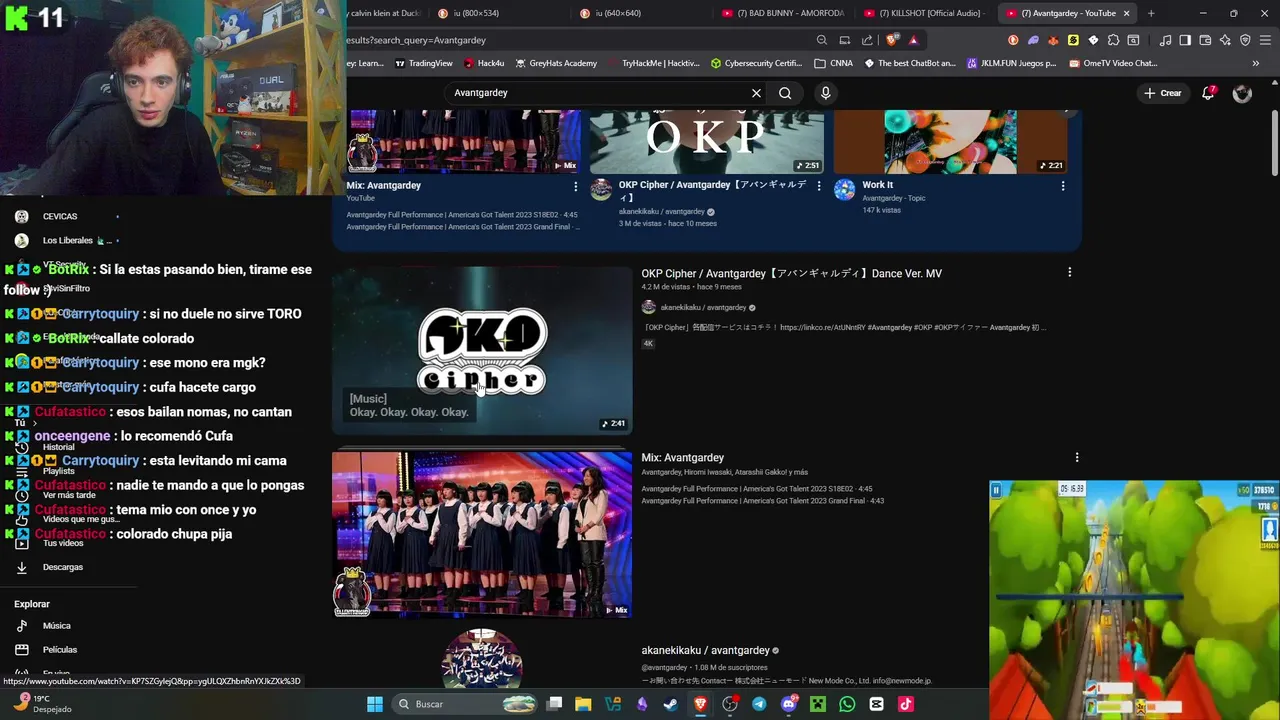Open the CNNA bookmarks folder

point(834,63)
